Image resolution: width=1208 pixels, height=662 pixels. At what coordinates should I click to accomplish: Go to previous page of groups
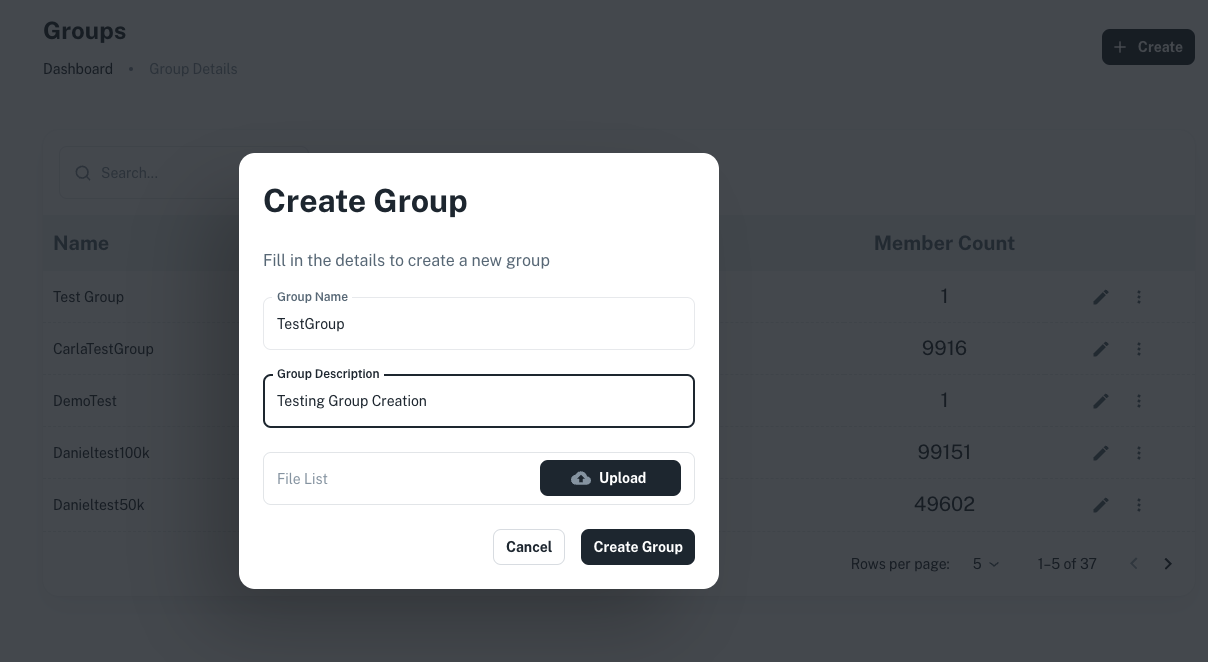pyautogui.click(x=1134, y=564)
